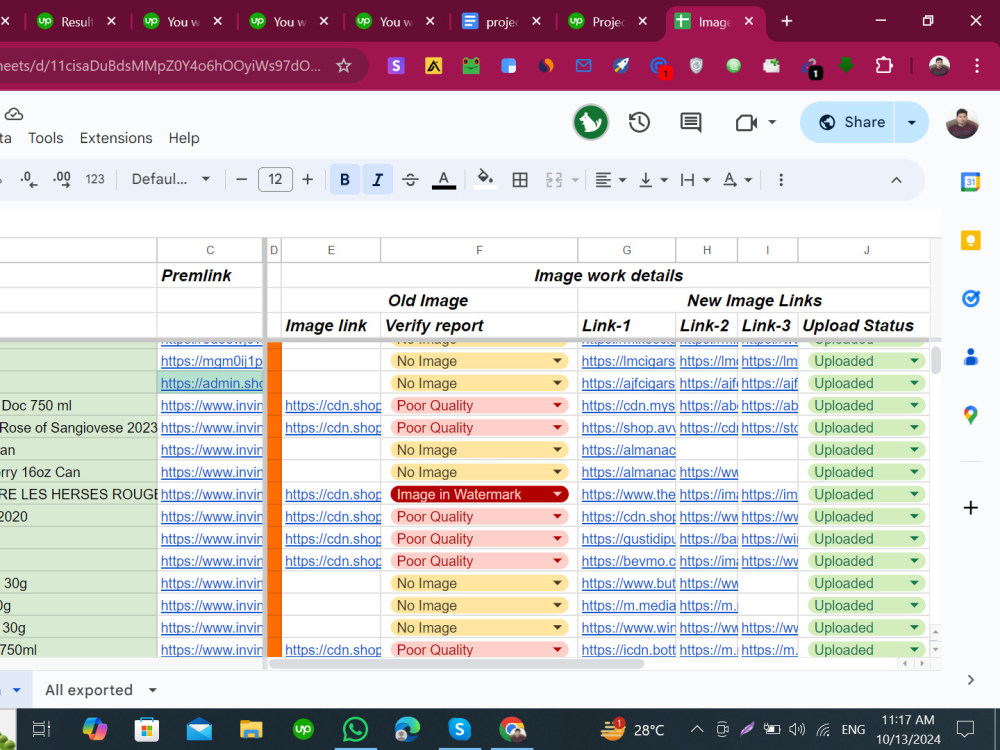Click the font size field showing 12
The width and height of the screenshot is (1000, 750).
click(x=275, y=179)
